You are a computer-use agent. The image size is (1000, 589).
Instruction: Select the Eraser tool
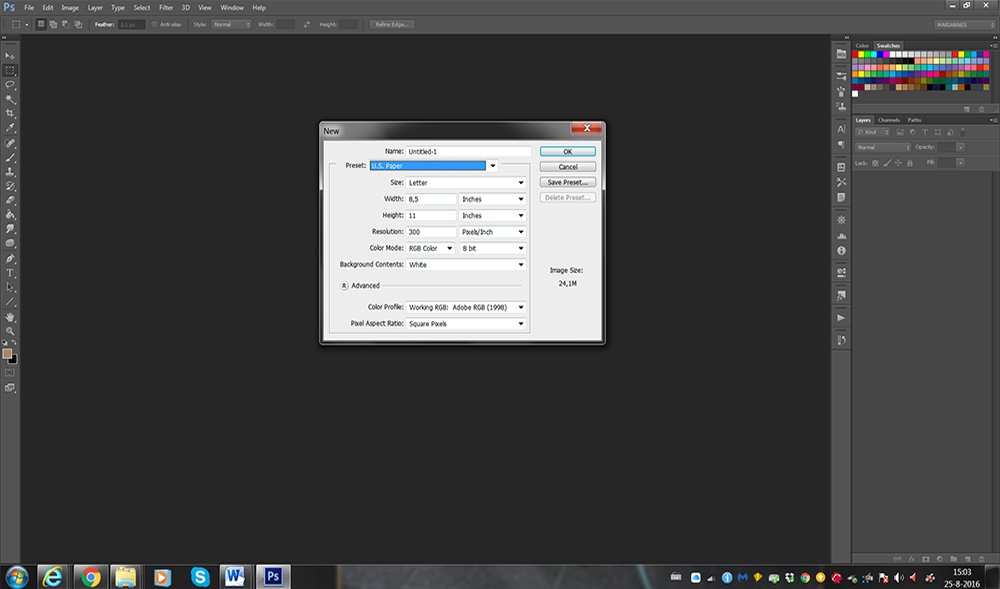point(10,200)
